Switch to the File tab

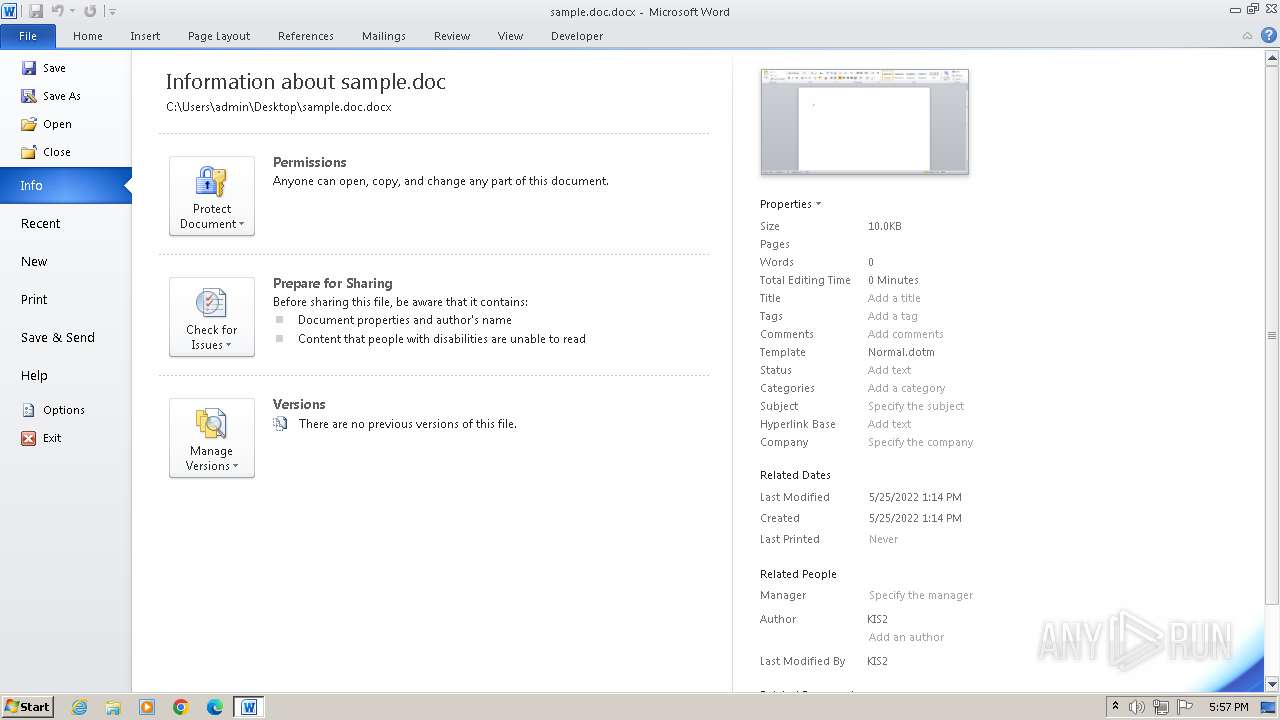tap(28, 36)
